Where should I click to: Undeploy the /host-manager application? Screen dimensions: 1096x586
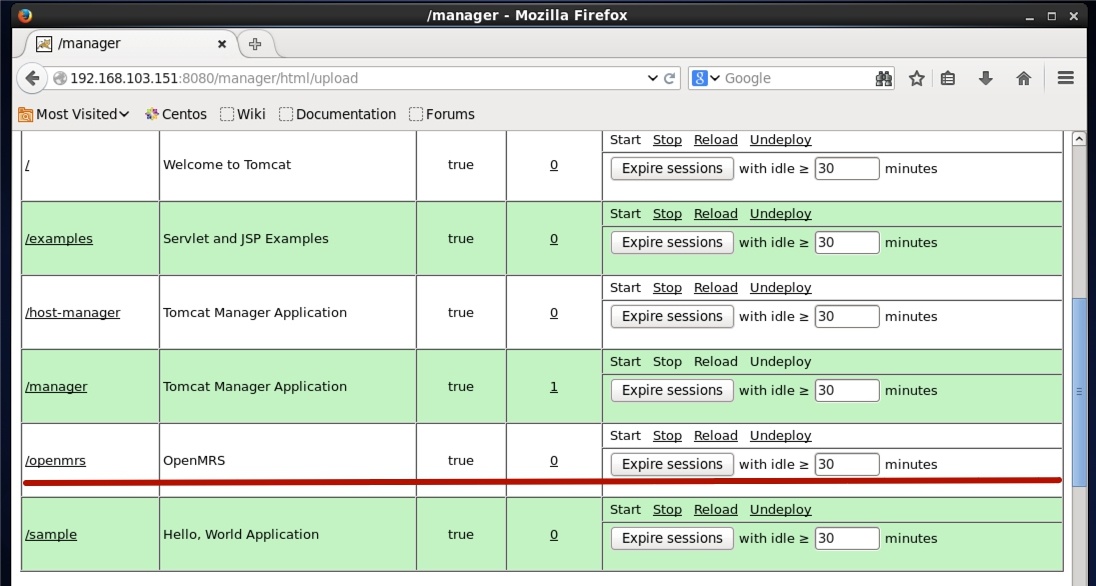[781, 288]
